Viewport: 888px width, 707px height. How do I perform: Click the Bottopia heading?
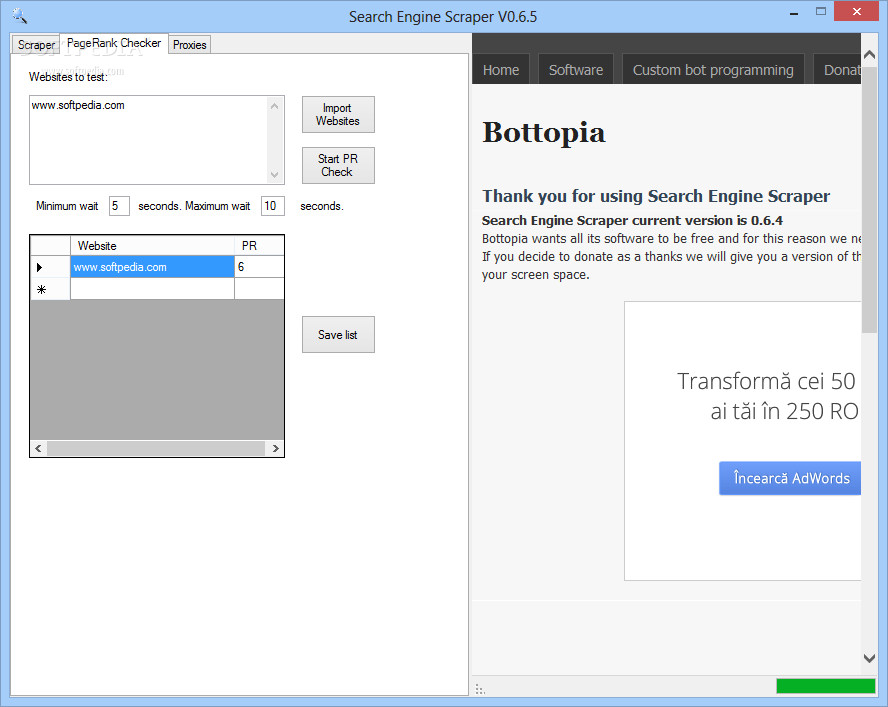click(544, 133)
